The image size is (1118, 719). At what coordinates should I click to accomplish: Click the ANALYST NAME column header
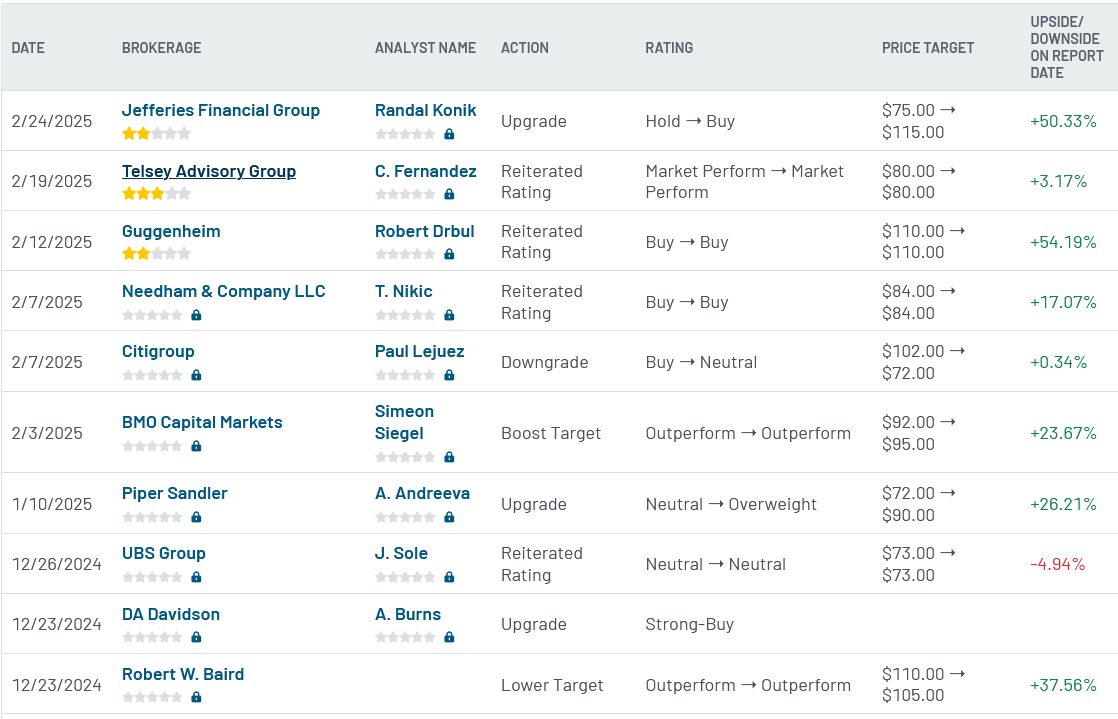(x=426, y=48)
